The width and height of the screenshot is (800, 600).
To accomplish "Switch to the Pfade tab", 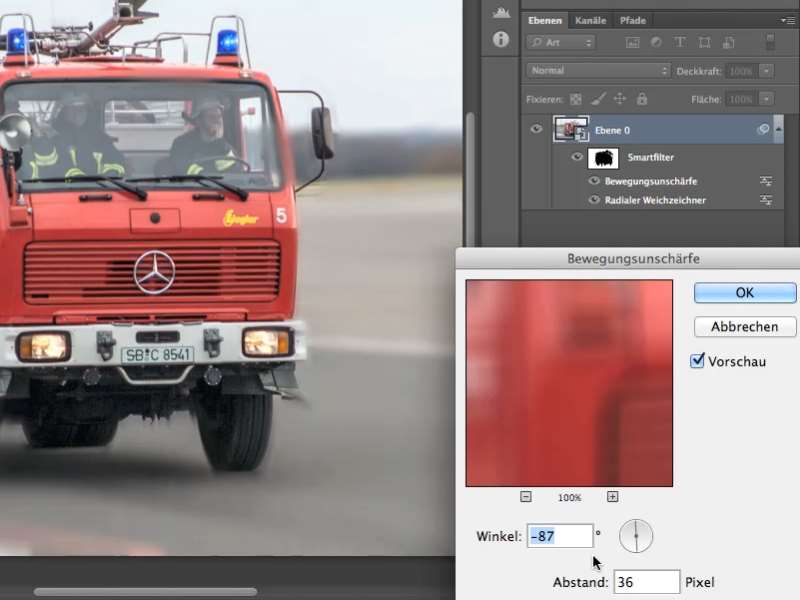I will (x=633, y=20).
